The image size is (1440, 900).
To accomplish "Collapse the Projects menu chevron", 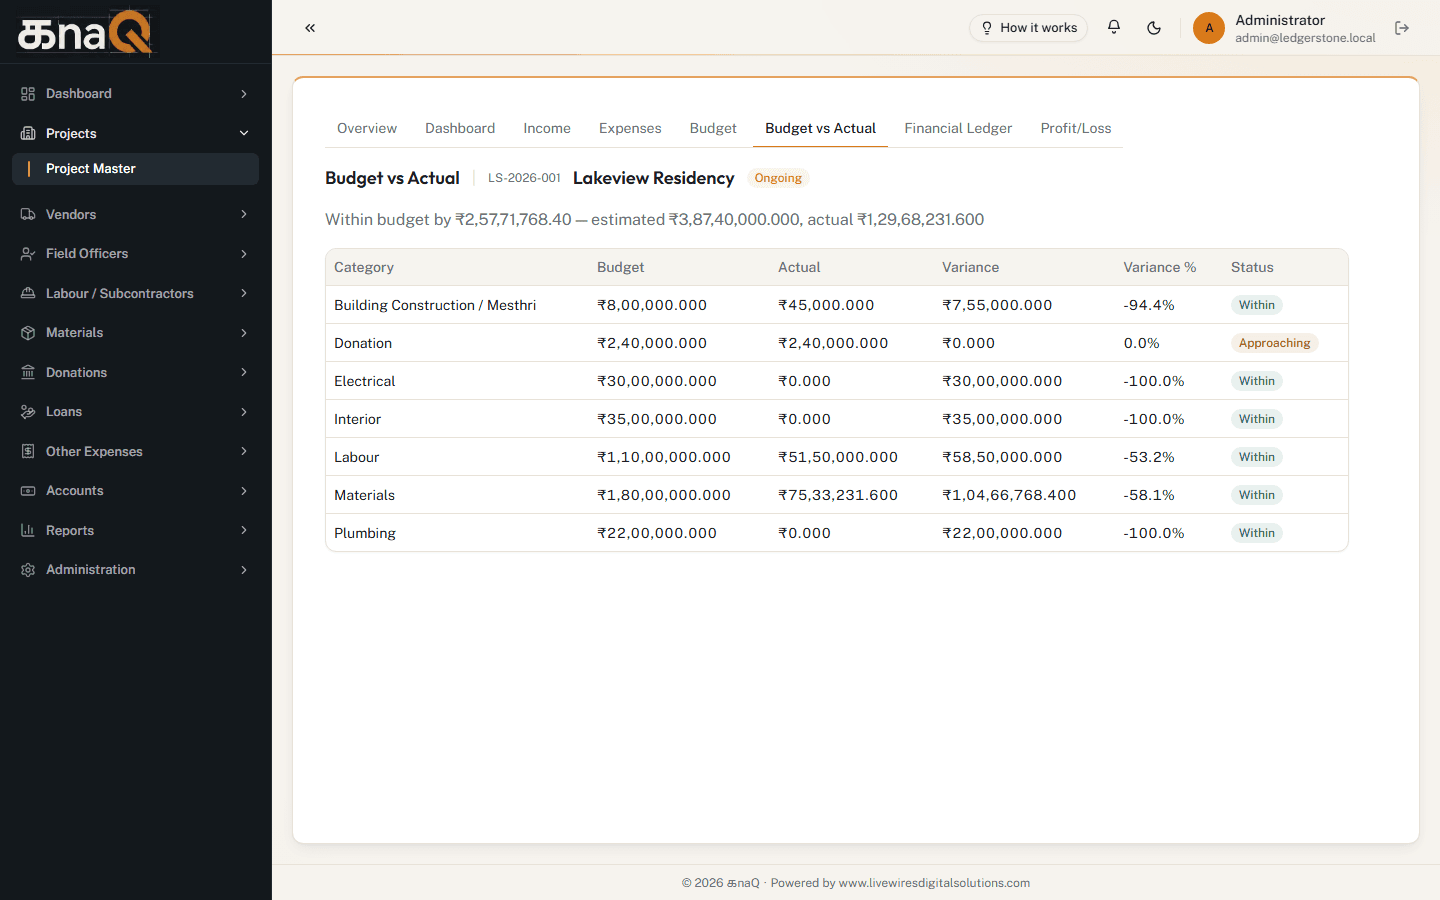I will click(x=244, y=133).
